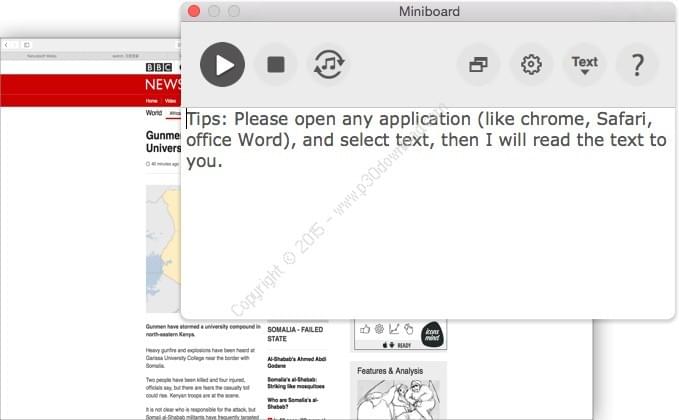Click the 'SOMALIA - FAILED STATE' heading
Image resolution: width=679 pixels, height=420 pixels.
pos(295,334)
